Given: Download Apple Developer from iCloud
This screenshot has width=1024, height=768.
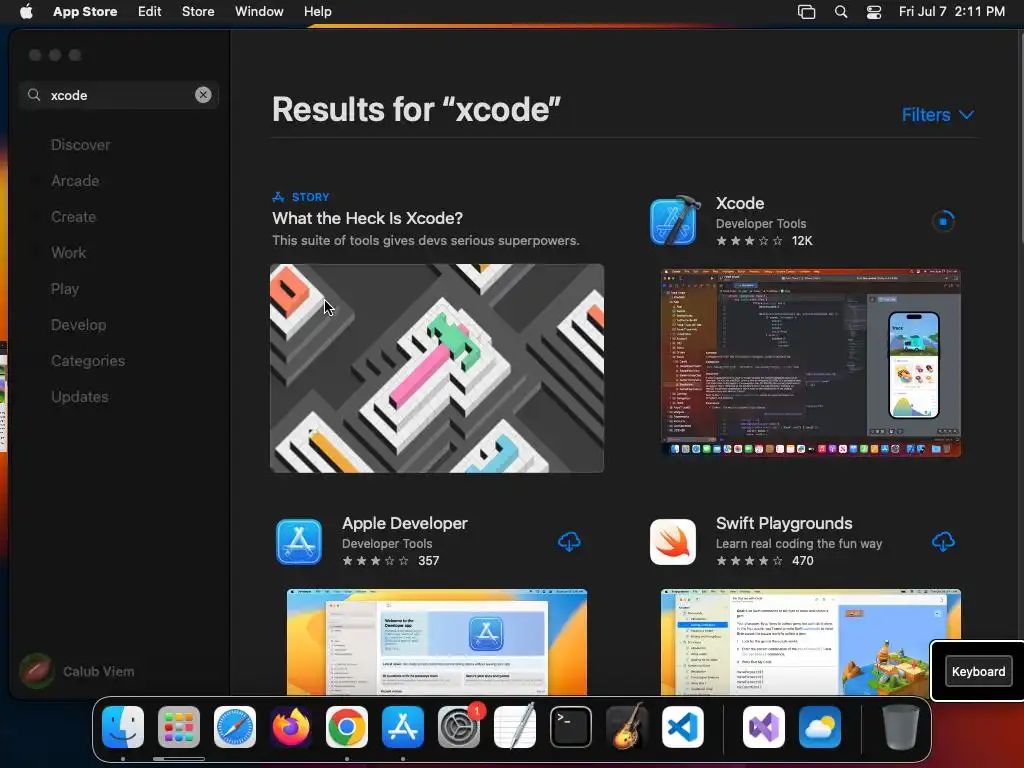Looking at the screenshot, I should (x=569, y=541).
